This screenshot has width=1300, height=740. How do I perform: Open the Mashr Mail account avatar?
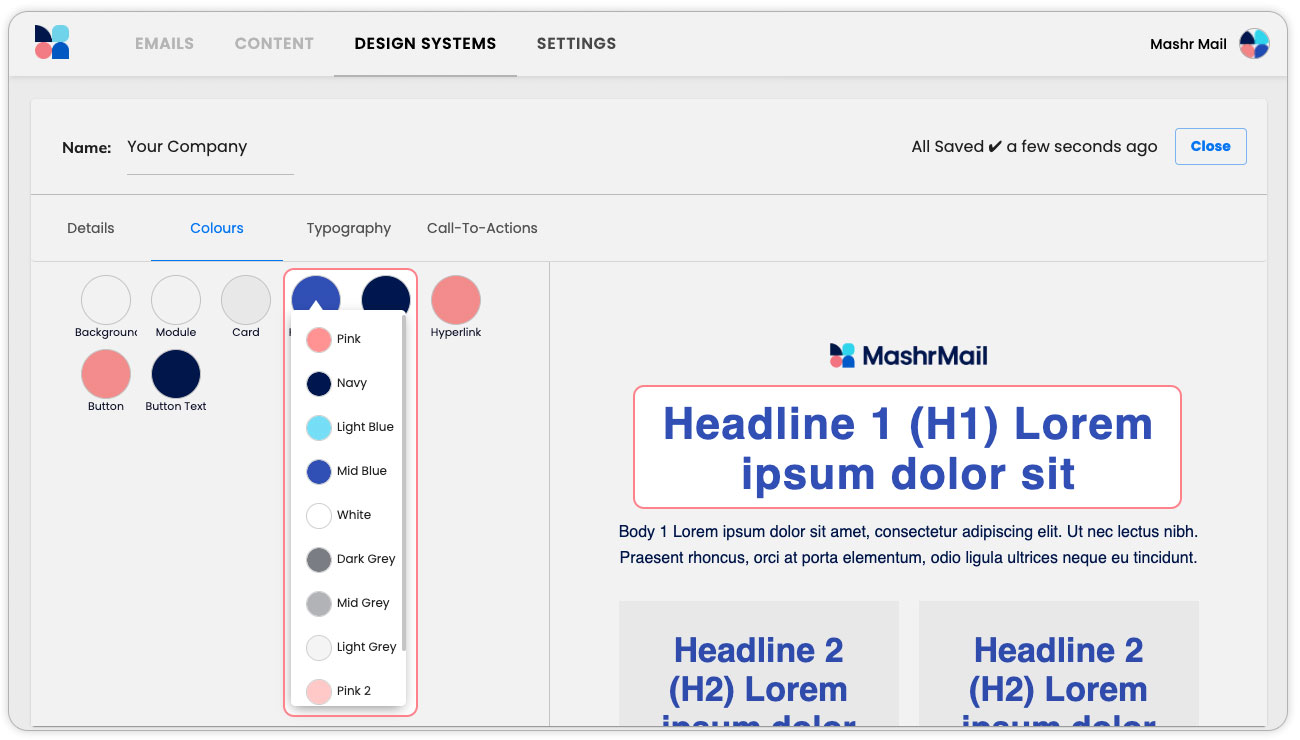click(x=1254, y=44)
